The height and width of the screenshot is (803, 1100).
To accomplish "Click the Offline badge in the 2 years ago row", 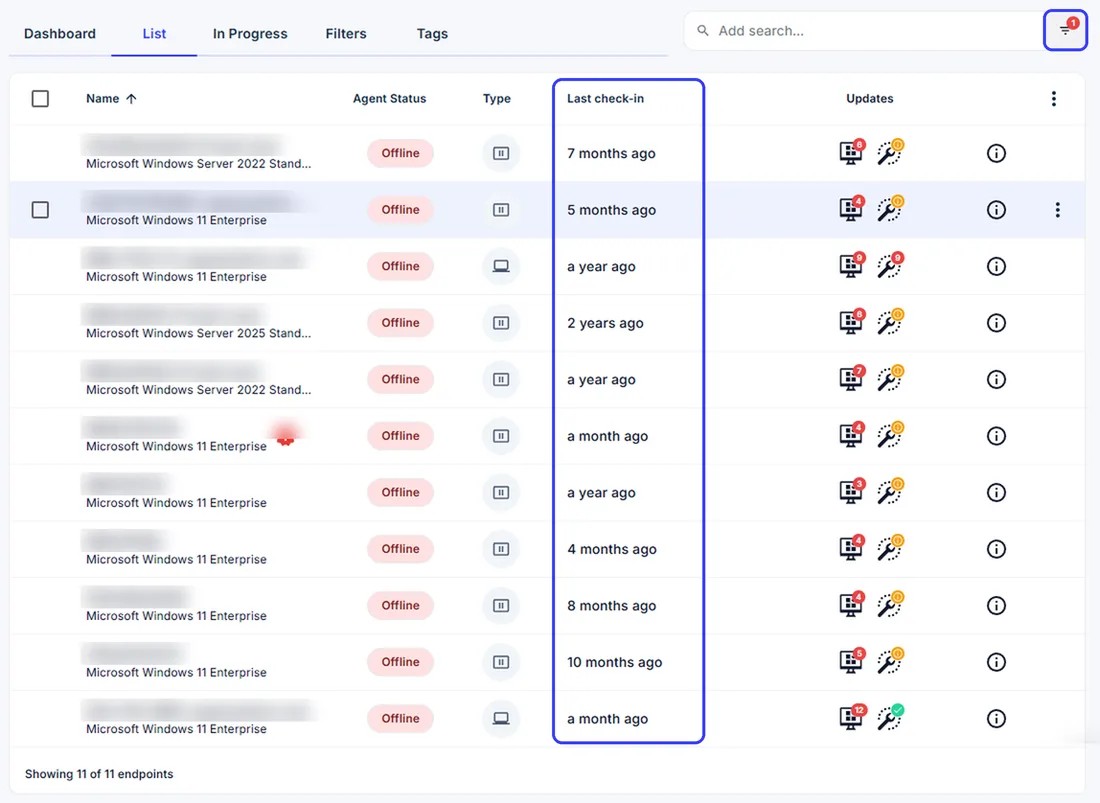I will [400, 323].
